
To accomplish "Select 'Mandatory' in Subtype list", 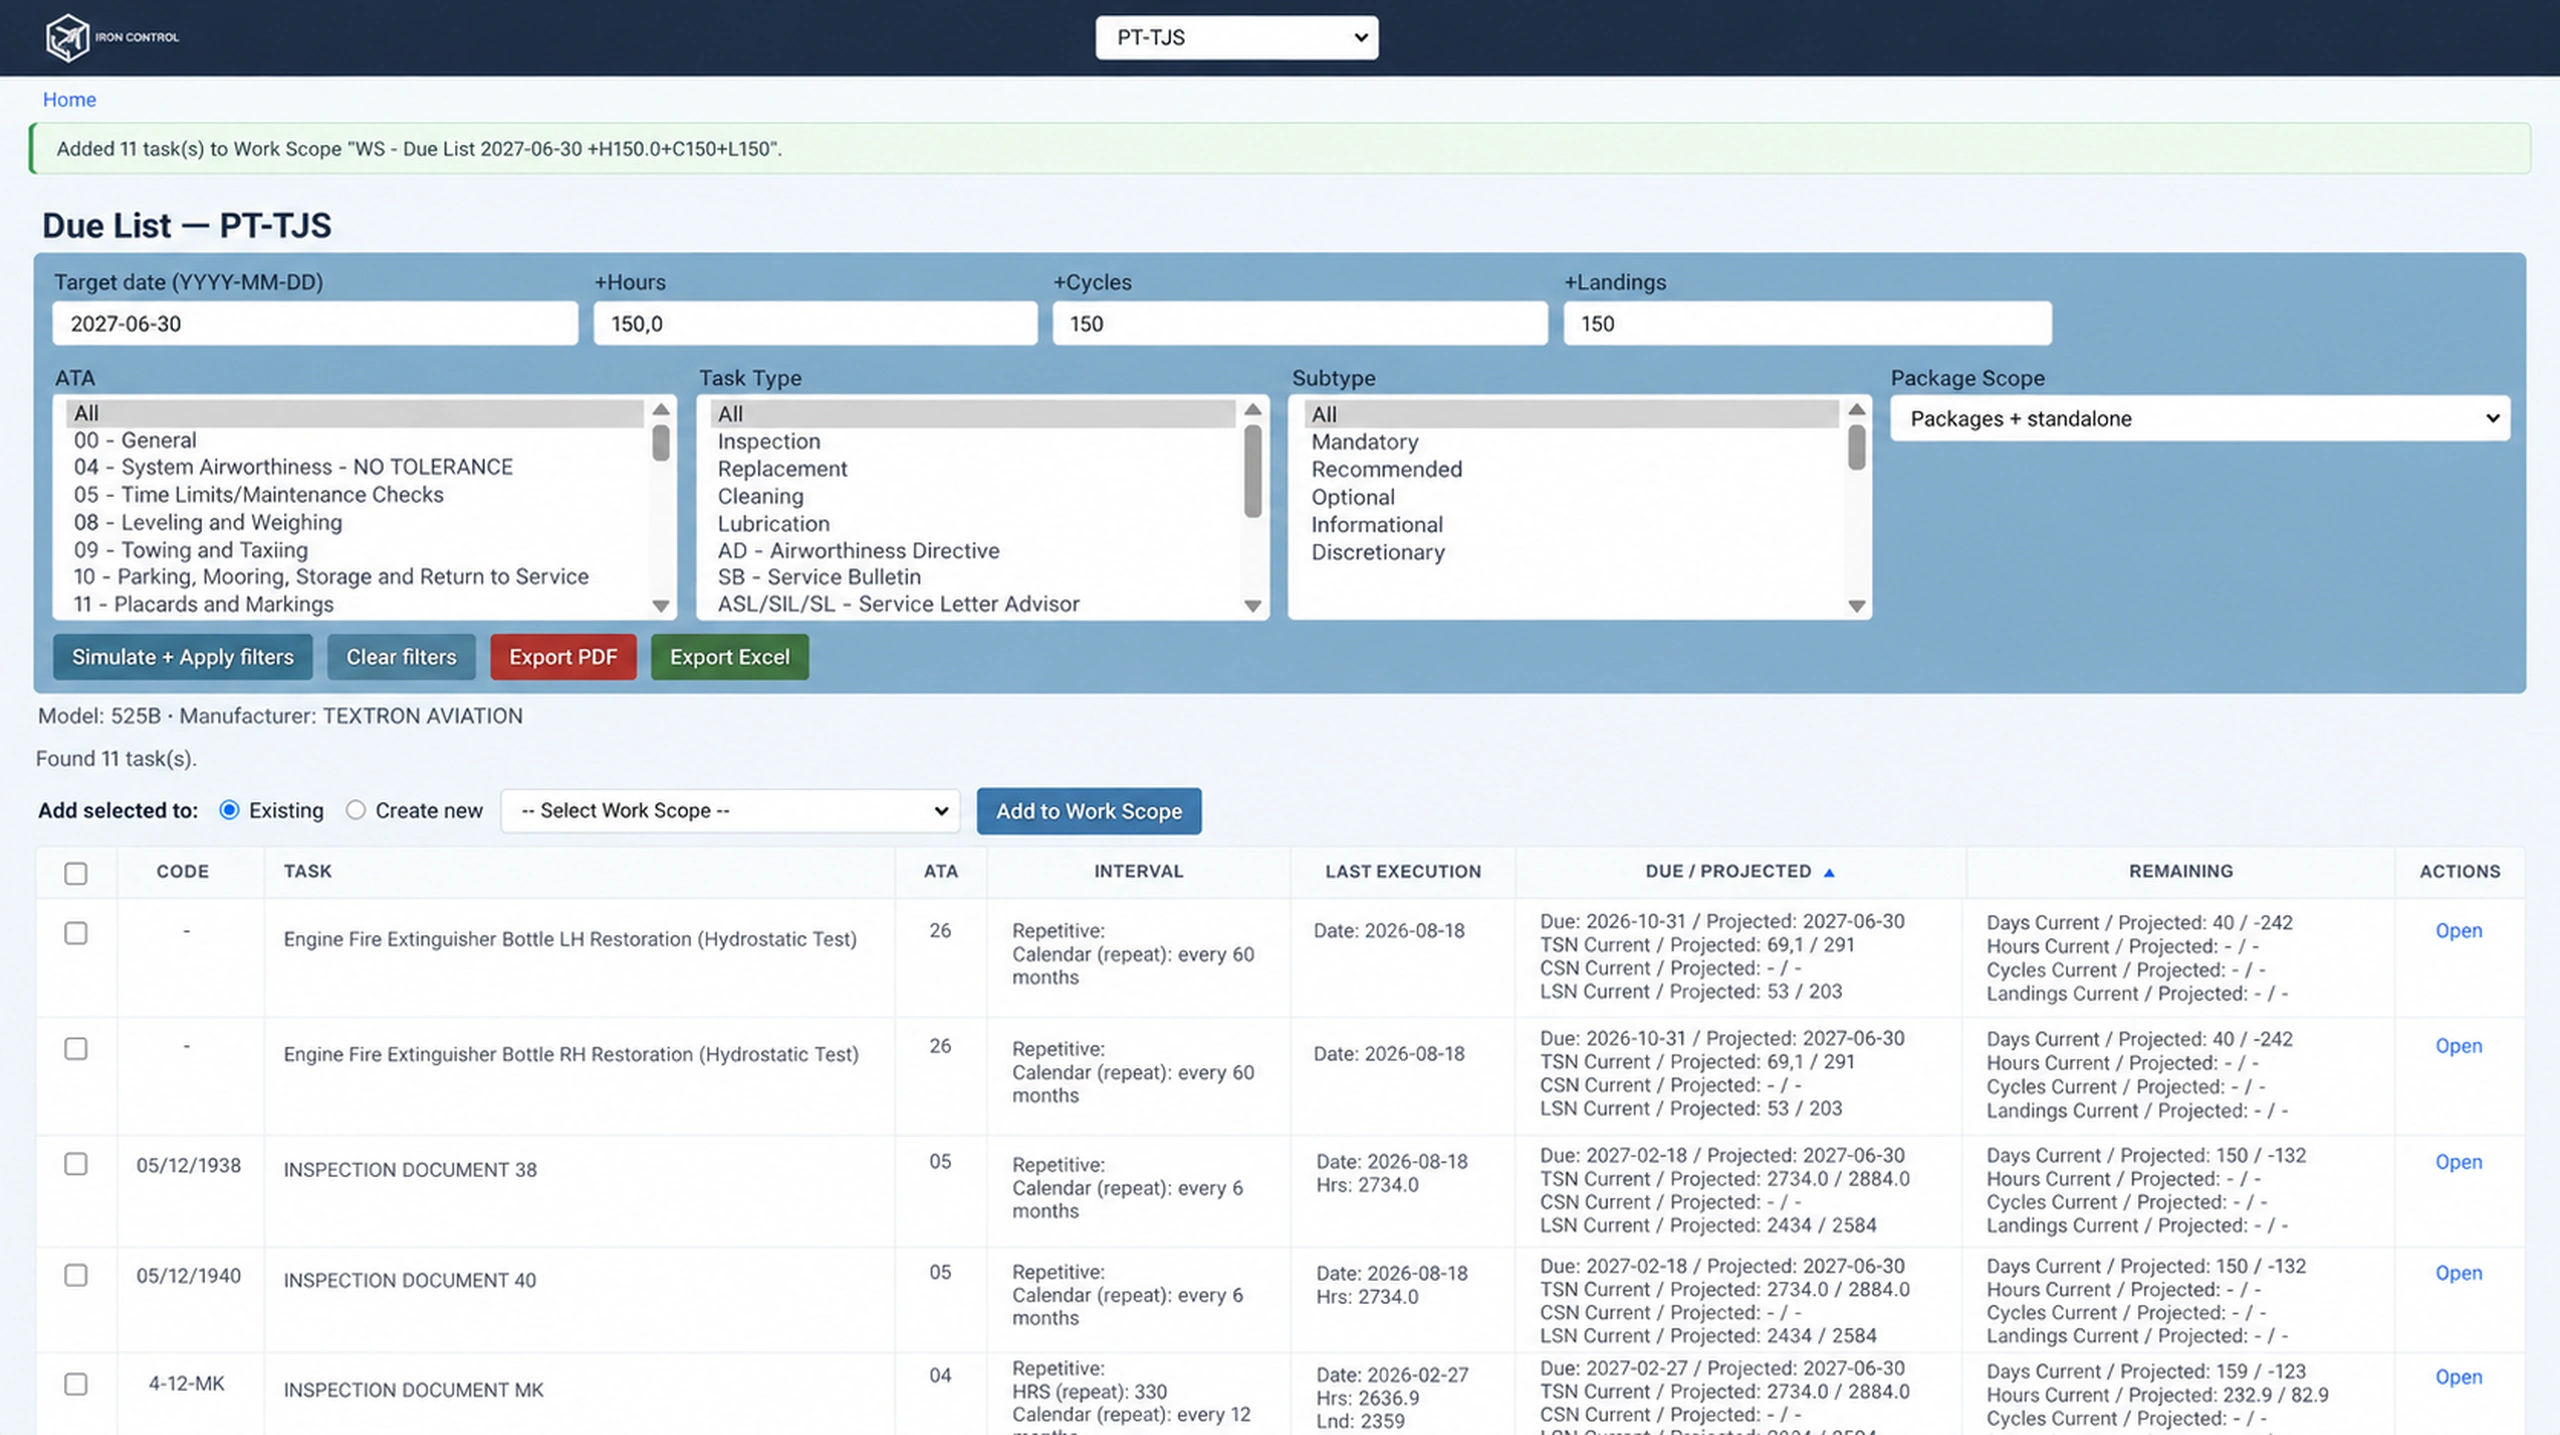I will tap(1364, 441).
